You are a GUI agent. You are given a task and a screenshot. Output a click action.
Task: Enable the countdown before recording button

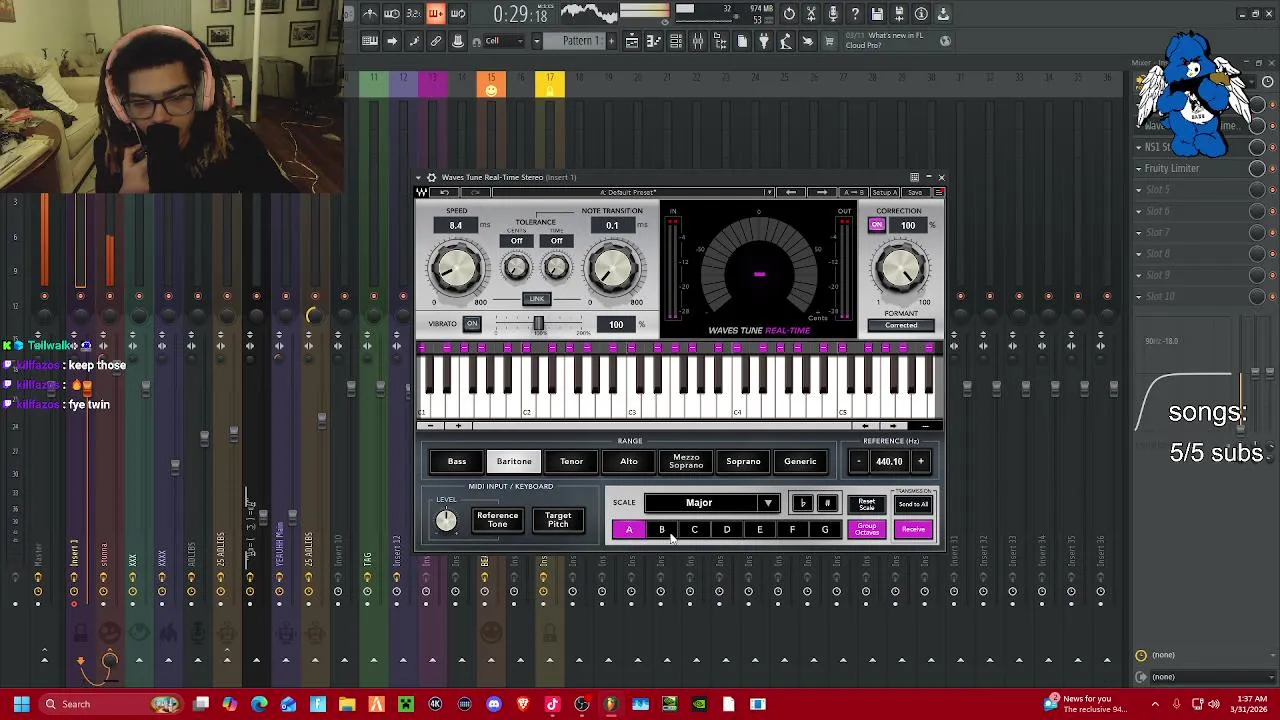coord(414,14)
